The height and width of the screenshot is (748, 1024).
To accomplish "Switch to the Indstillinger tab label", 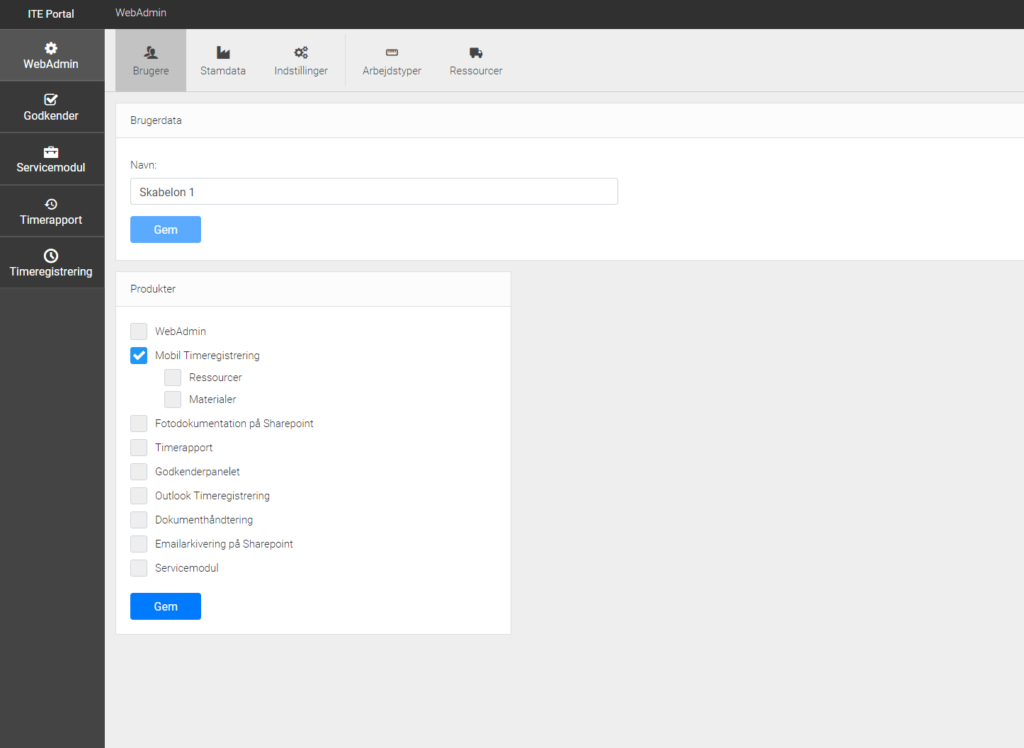I will tap(301, 71).
